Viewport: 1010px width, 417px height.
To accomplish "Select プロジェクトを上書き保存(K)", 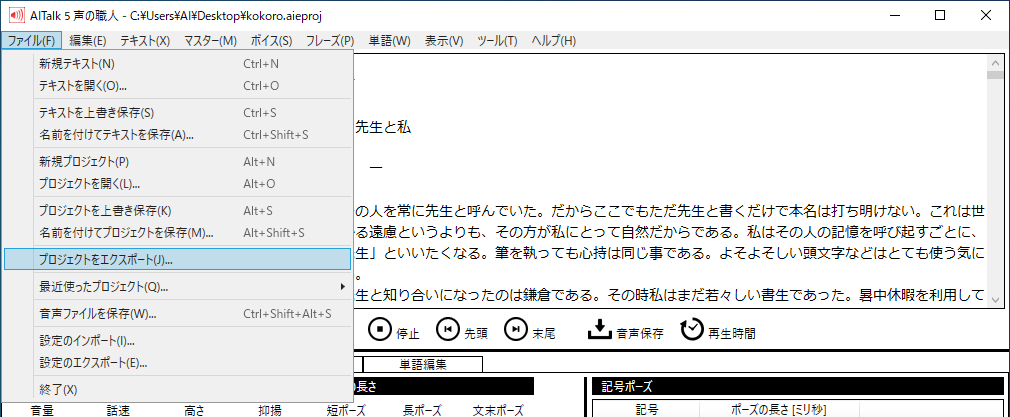I will (x=177, y=211).
